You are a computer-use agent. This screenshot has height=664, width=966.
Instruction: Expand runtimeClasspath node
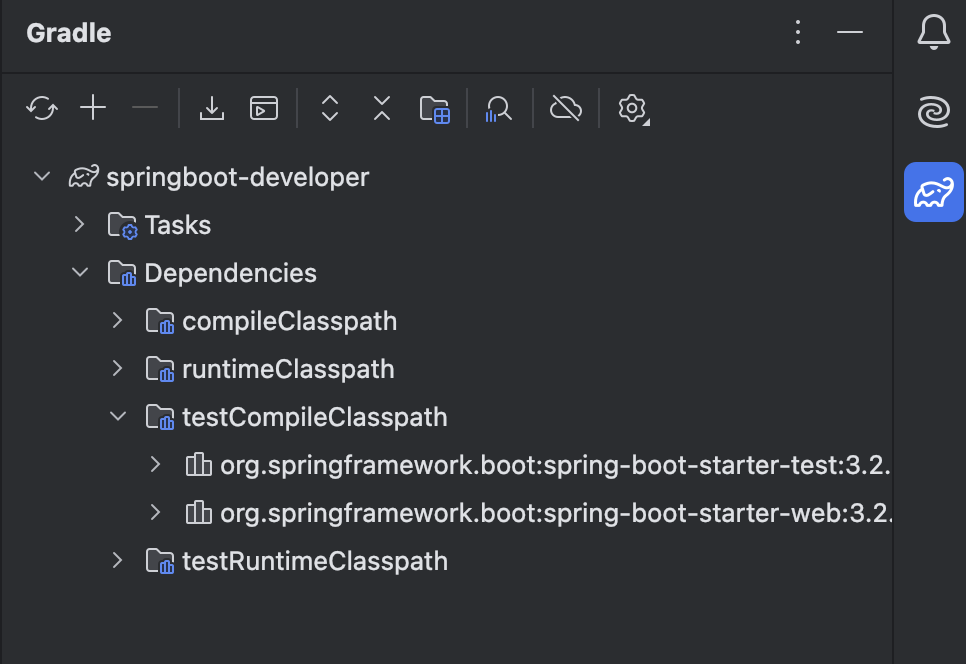[118, 368]
